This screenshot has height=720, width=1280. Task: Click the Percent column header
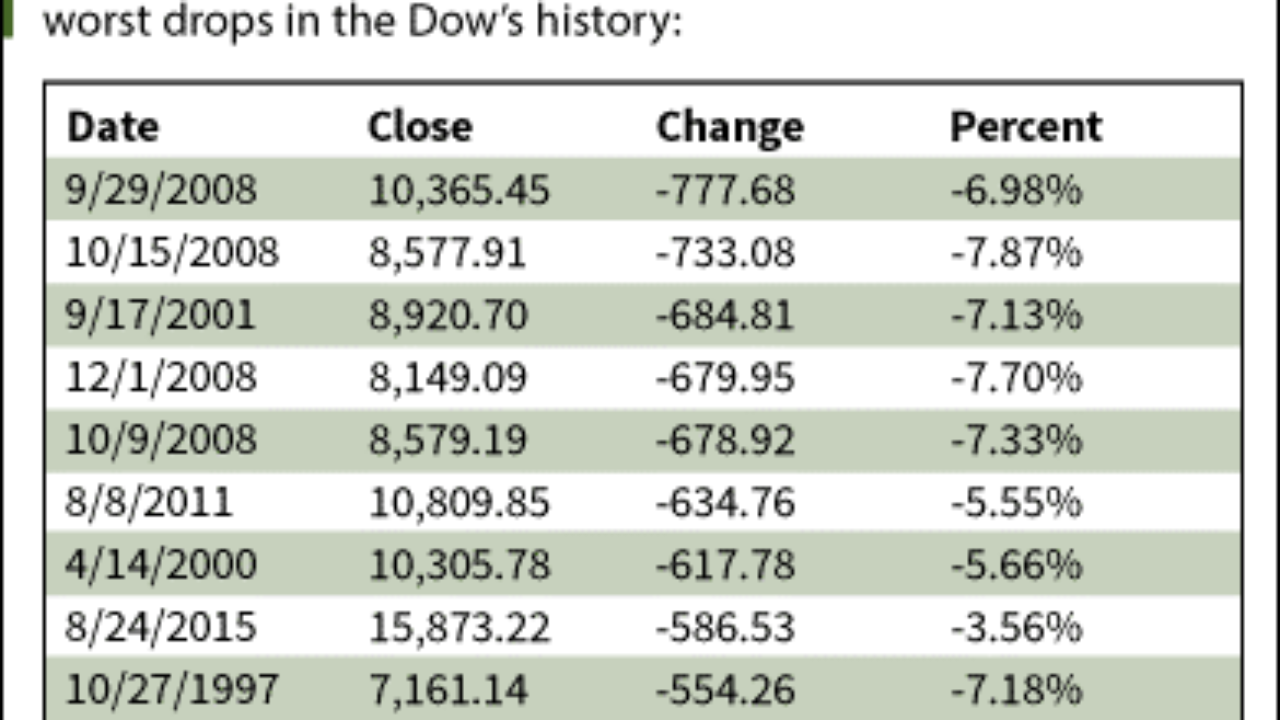(1025, 127)
